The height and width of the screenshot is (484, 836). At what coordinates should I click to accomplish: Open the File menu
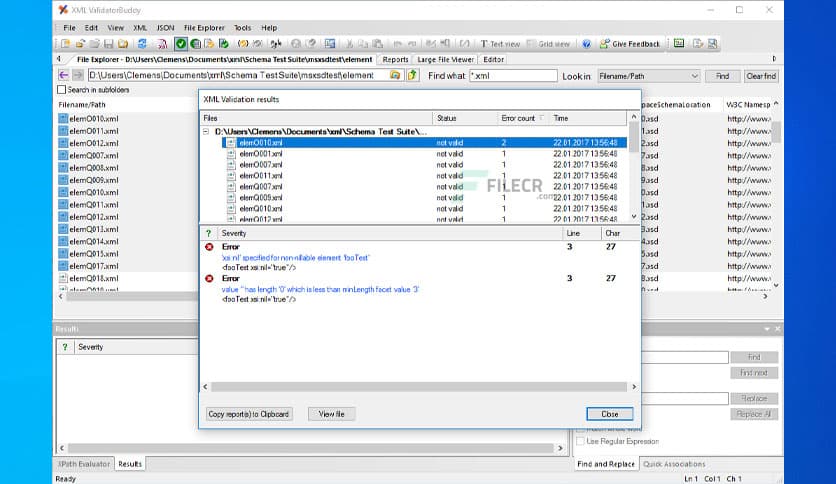[x=69, y=28]
